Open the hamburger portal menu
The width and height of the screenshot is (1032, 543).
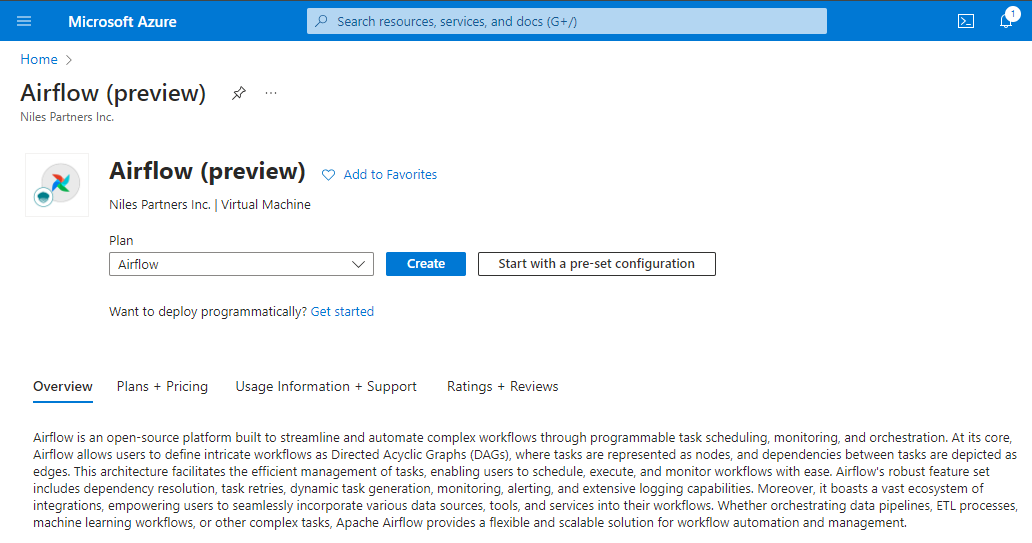coord(24,21)
